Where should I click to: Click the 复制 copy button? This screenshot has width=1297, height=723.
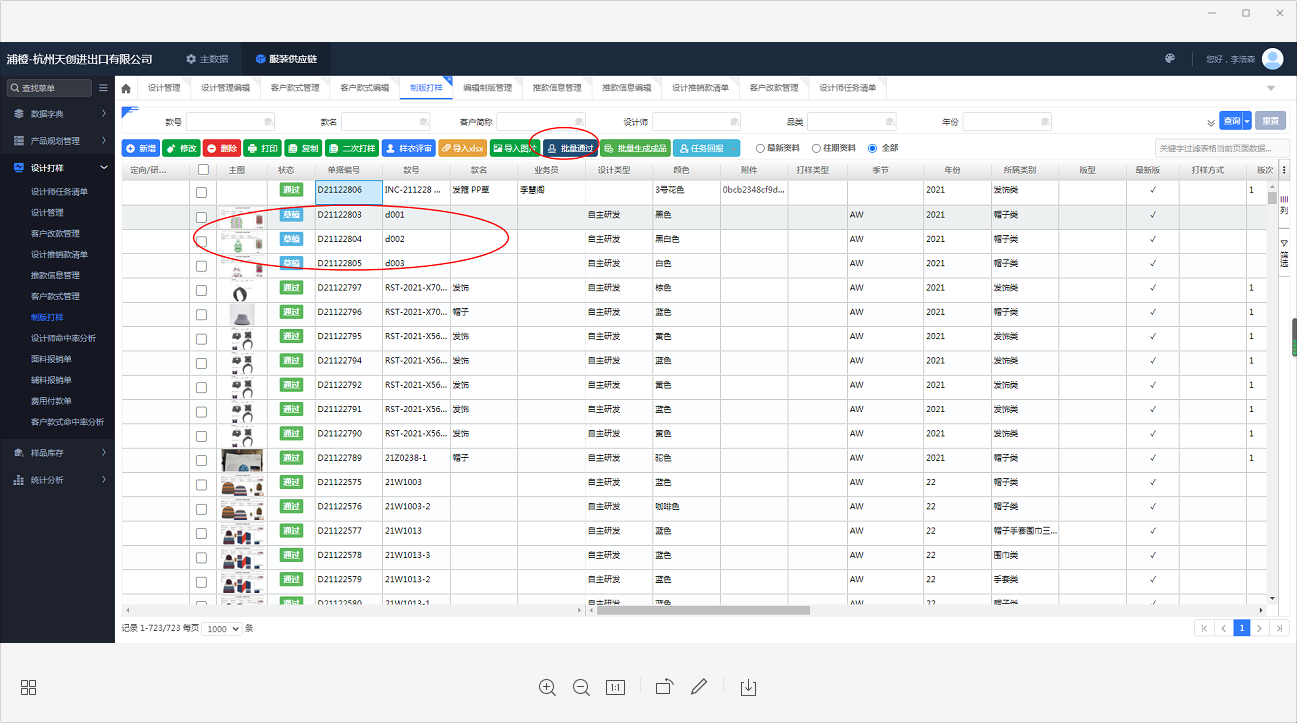pos(303,148)
